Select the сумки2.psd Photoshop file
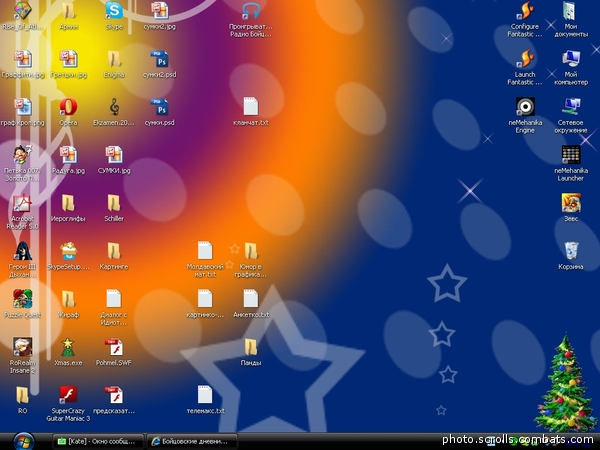Image resolution: width=600 pixels, height=450 pixels. point(160,59)
